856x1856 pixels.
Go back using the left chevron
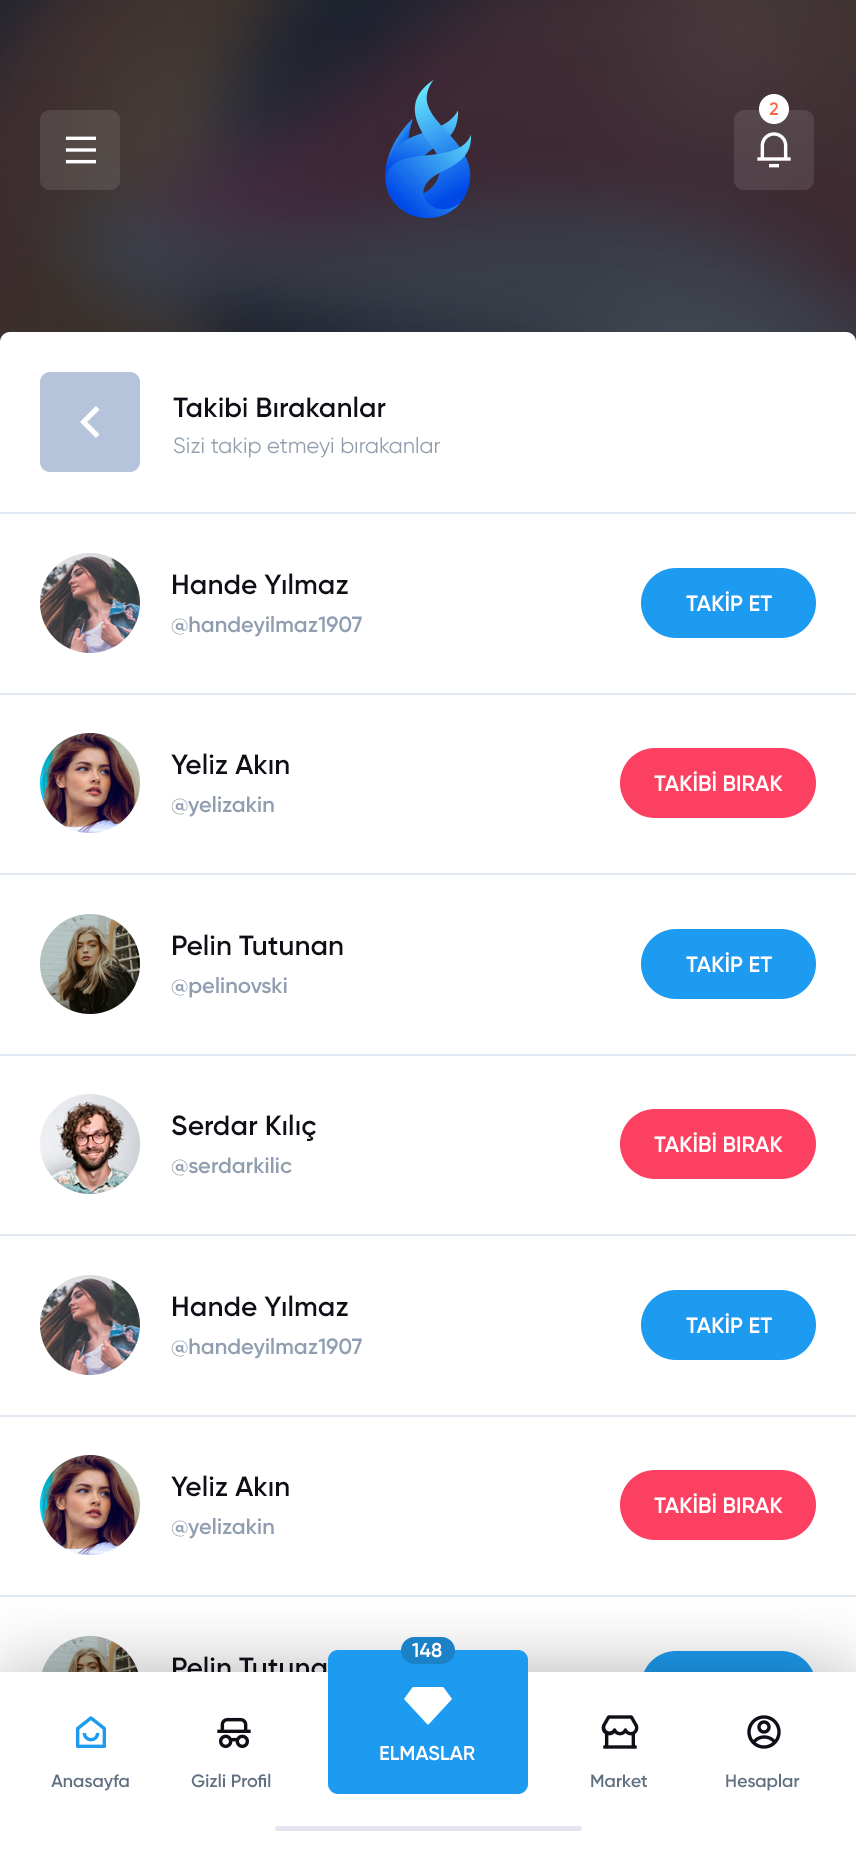coord(90,422)
